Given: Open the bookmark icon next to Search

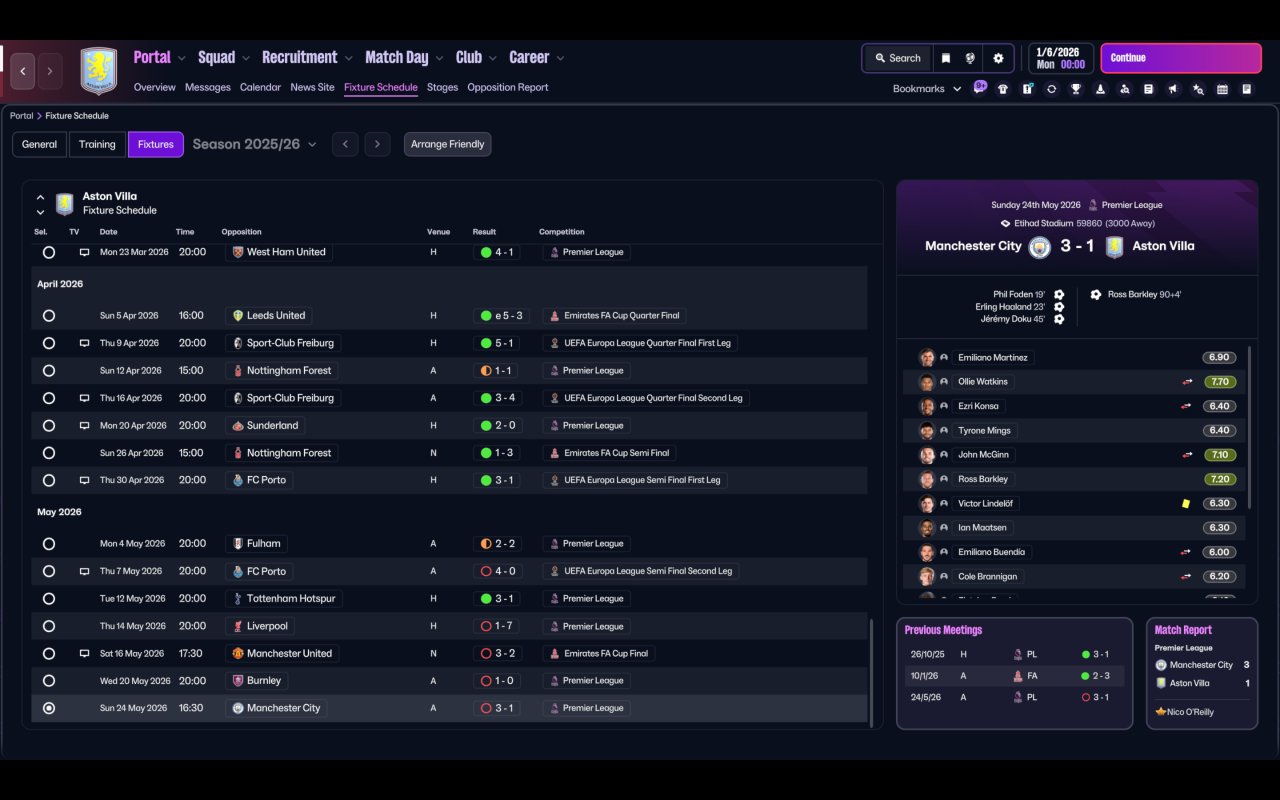Looking at the screenshot, I should tap(945, 58).
